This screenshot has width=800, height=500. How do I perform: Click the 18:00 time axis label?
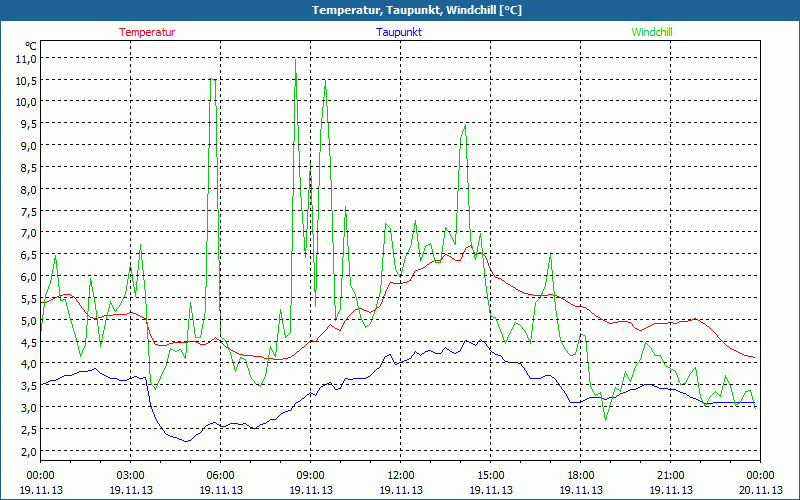click(x=581, y=476)
